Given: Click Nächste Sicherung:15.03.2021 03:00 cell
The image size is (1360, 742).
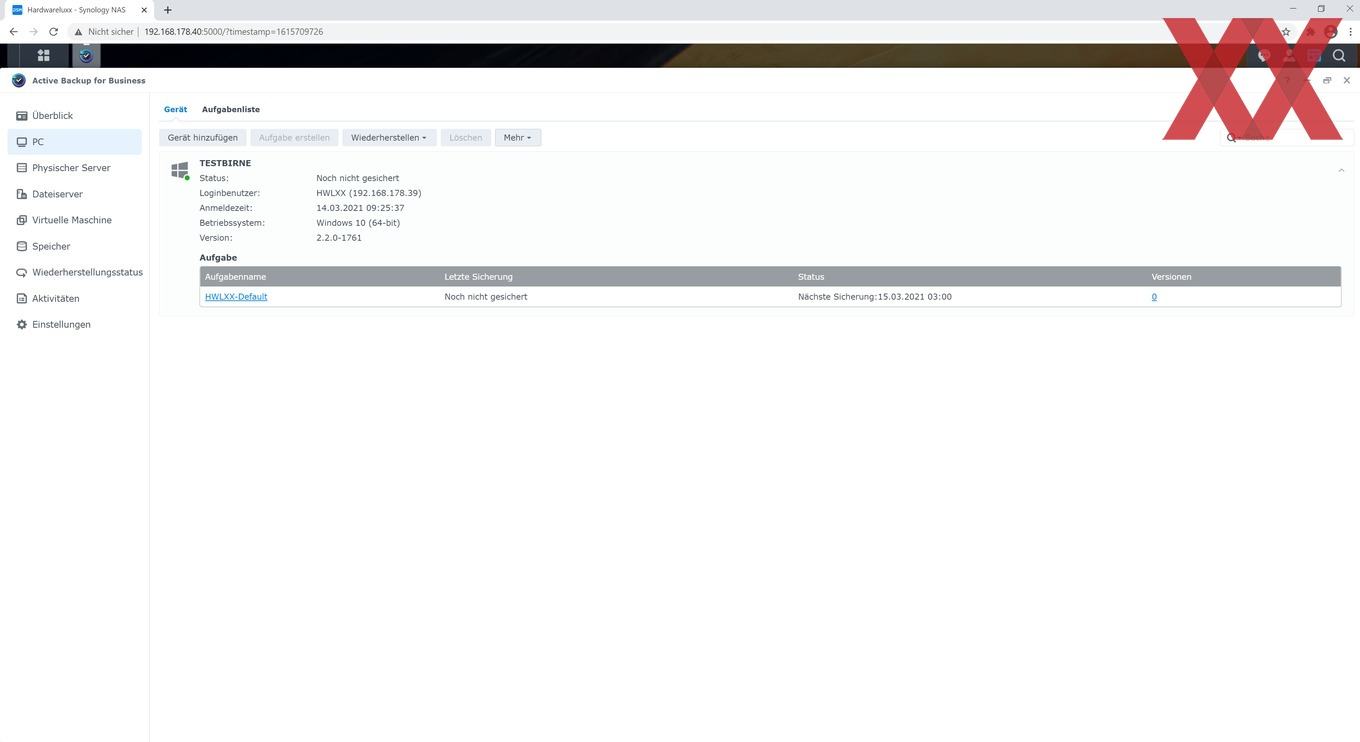Looking at the screenshot, I should coord(875,297).
